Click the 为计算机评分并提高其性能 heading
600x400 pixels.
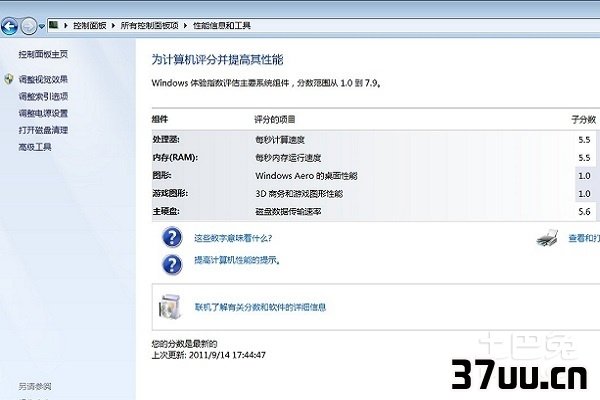[x=217, y=60]
